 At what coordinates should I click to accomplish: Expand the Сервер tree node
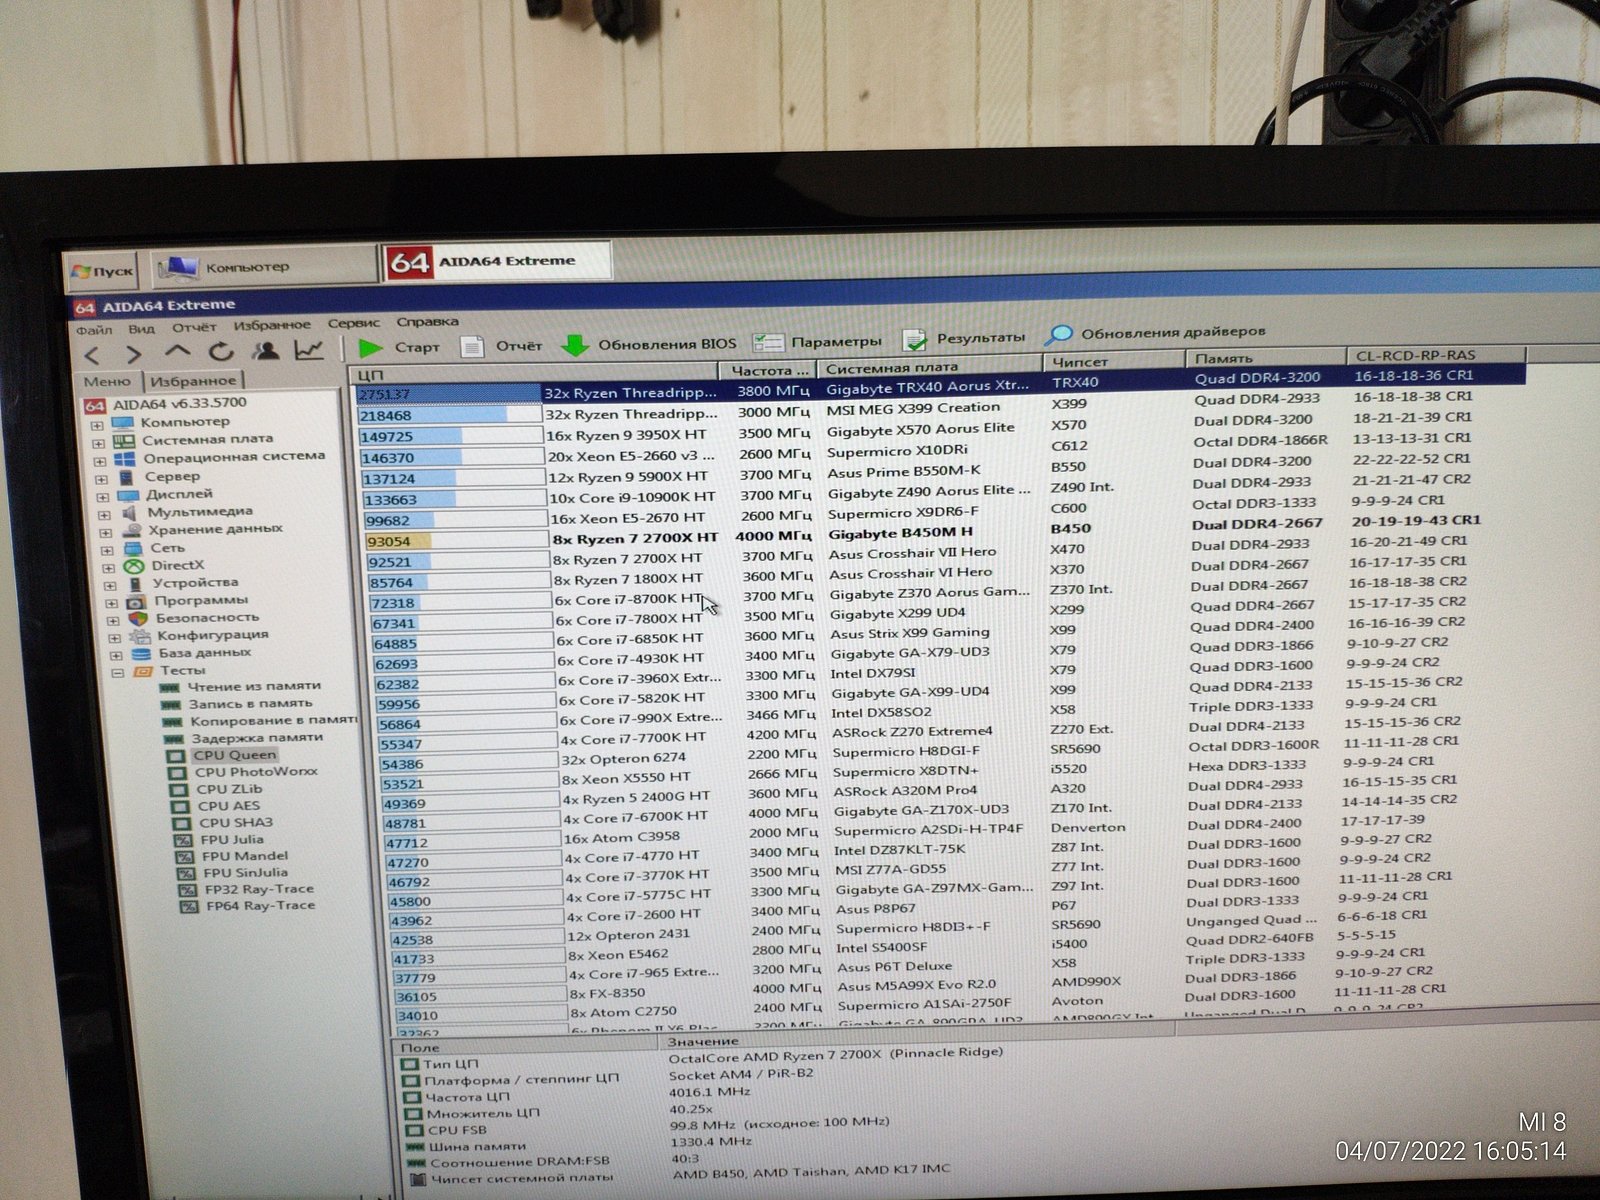[x=101, y=479]
